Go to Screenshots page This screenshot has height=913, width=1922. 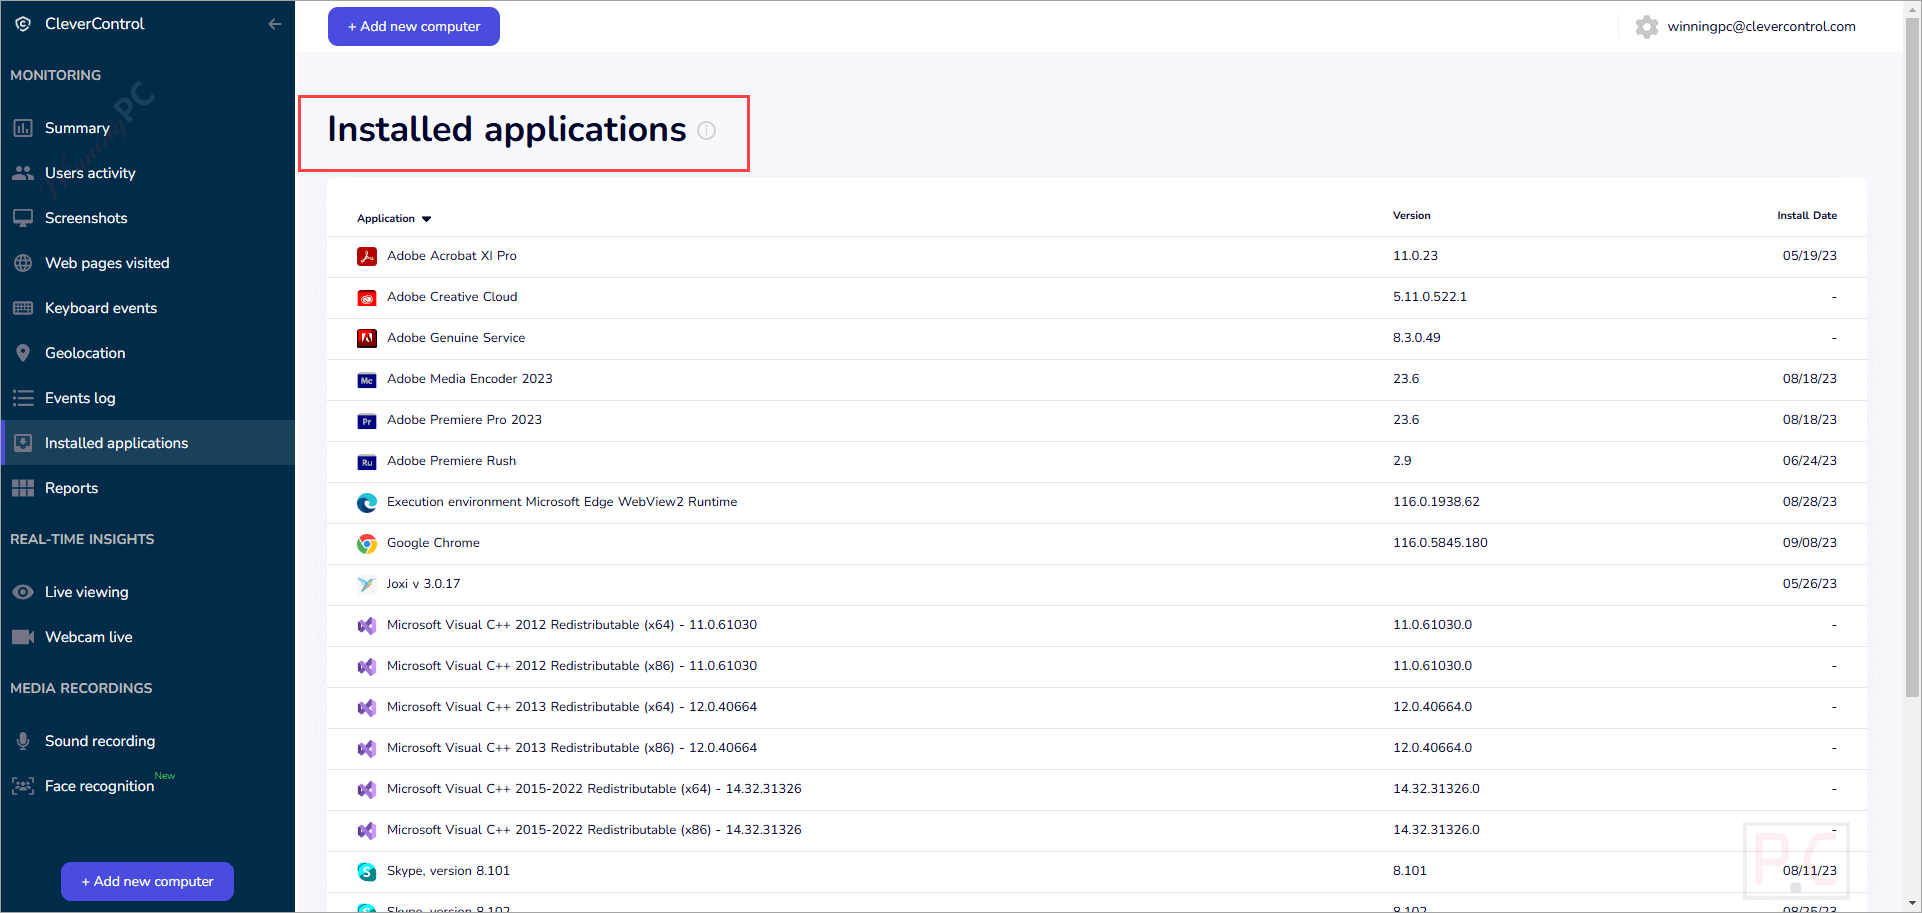(148, 218)
